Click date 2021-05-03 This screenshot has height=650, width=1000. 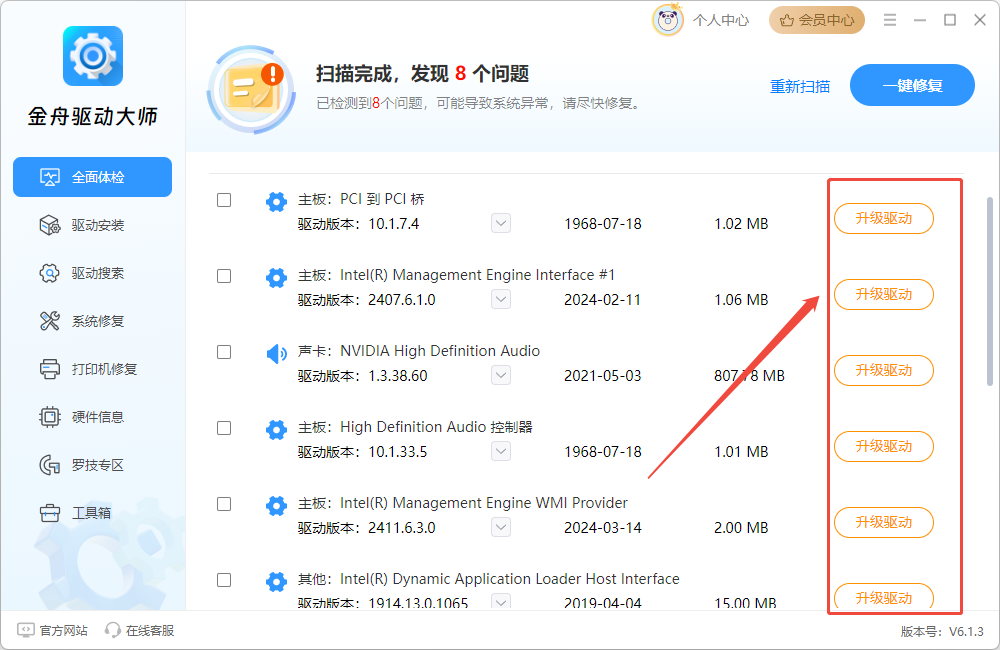click(603, 376)
